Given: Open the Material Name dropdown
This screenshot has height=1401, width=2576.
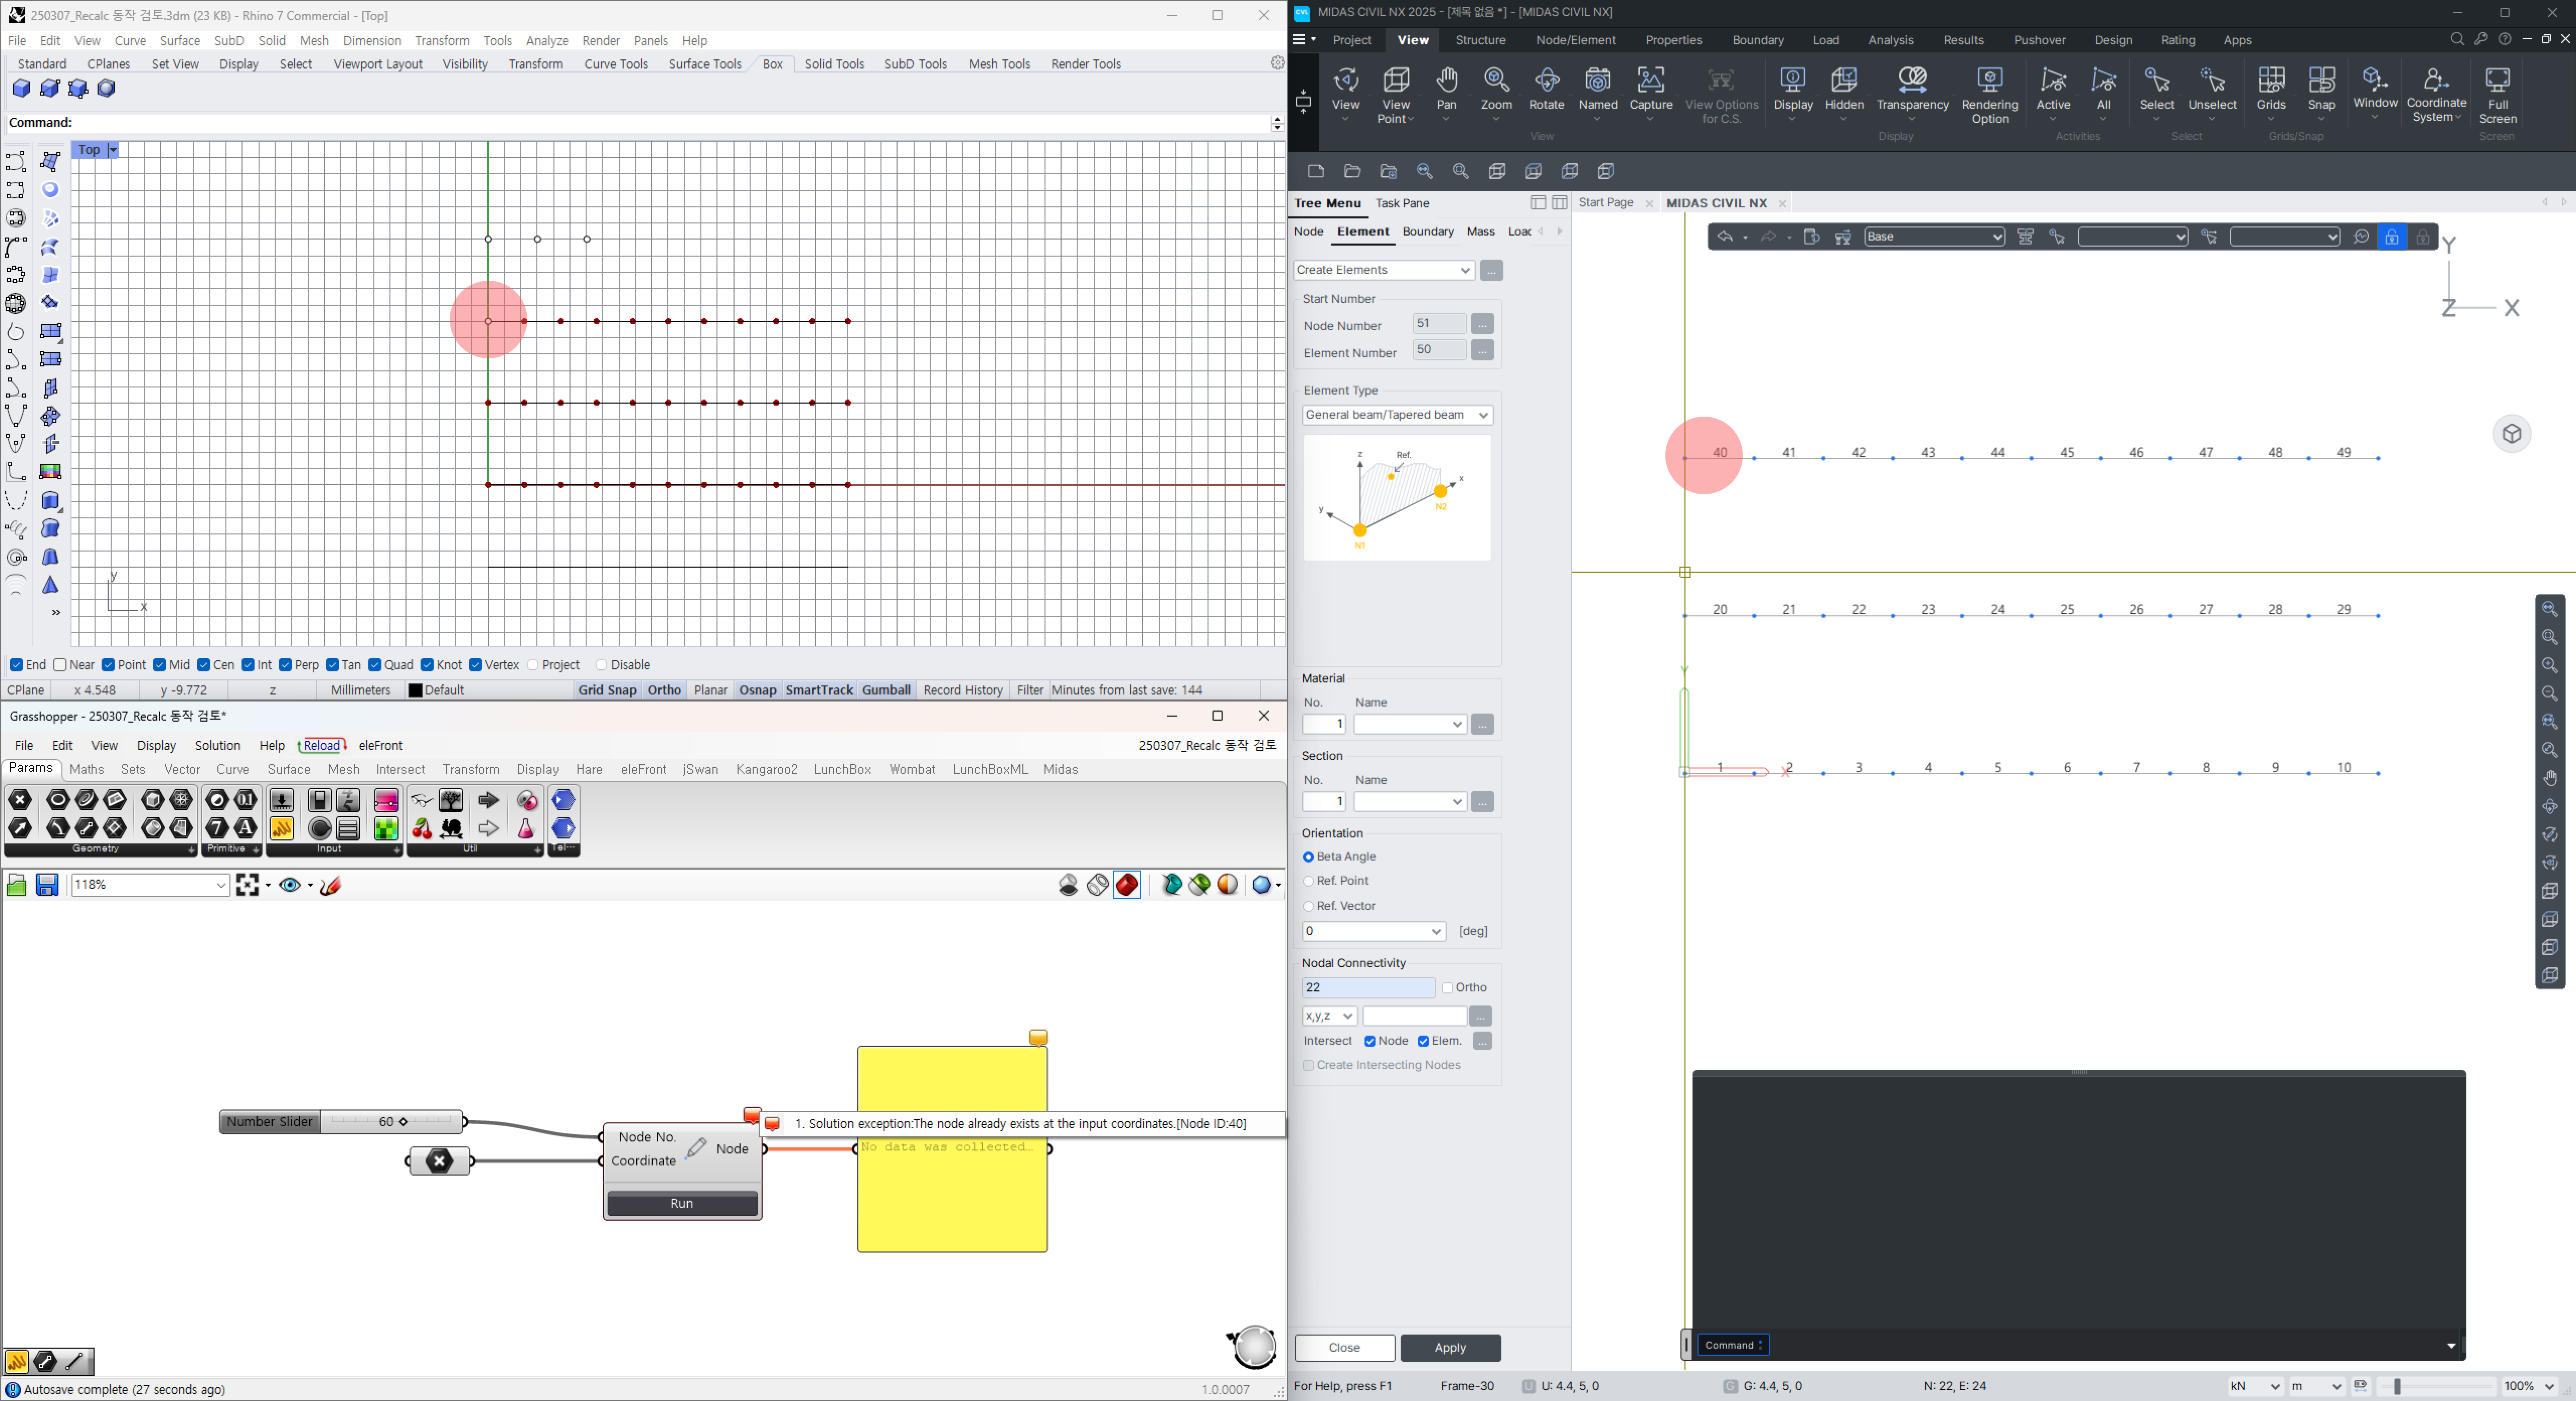Looking at the screenshot, I should [x=1410, y=724].
